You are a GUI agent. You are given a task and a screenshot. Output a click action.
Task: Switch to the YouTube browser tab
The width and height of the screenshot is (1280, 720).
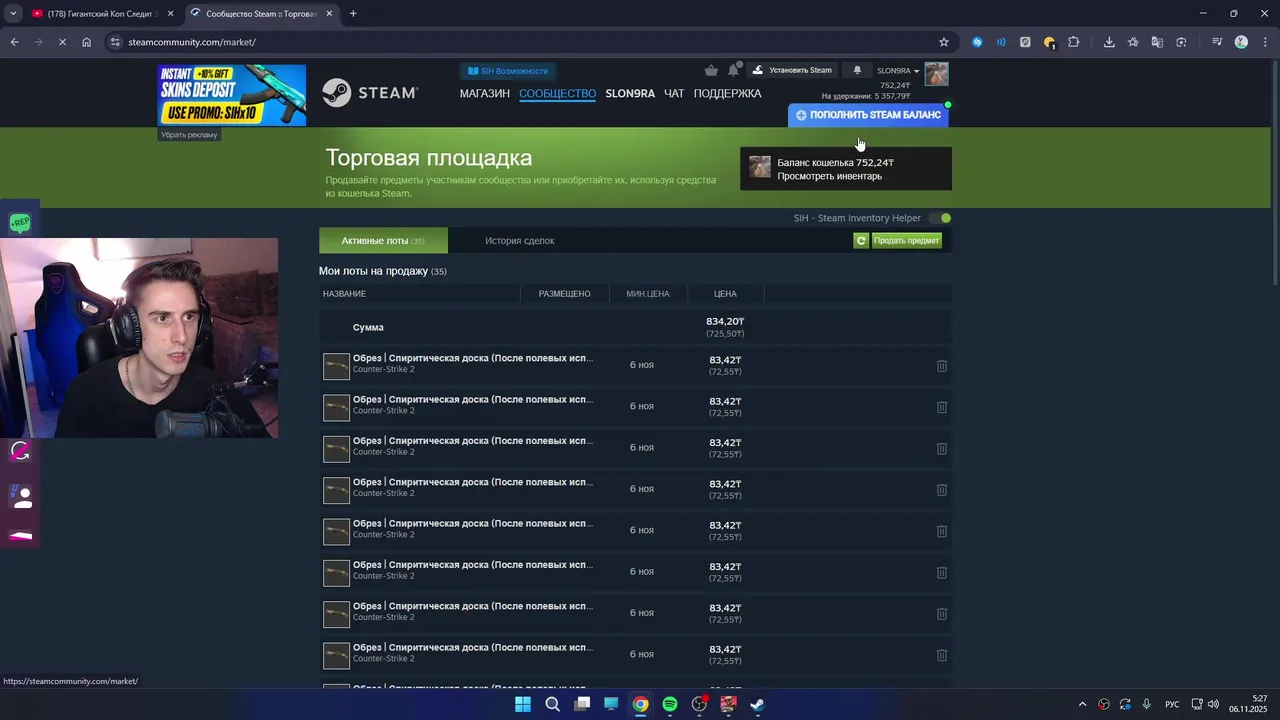point(101,14)
